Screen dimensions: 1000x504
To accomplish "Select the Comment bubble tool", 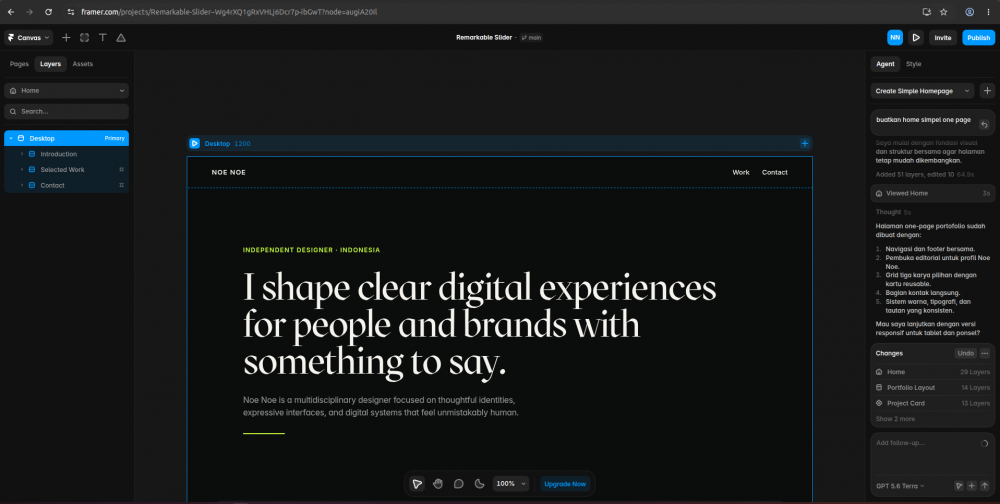I will [x=459, y=484].
